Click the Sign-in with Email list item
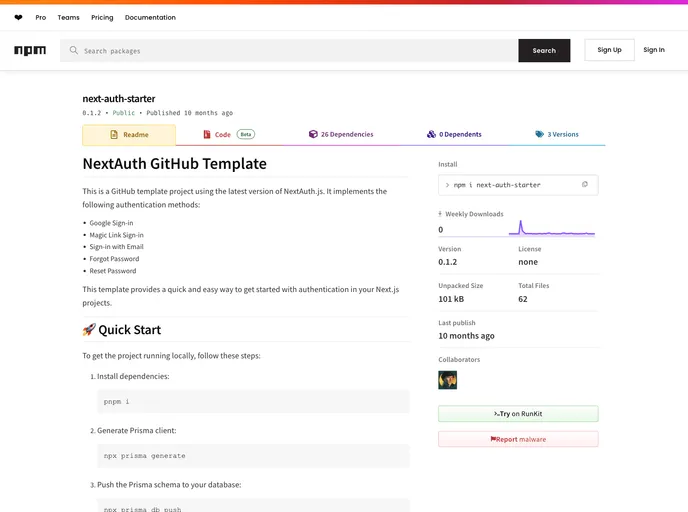This screenshot has width=688, height=512. coord(116,247)
